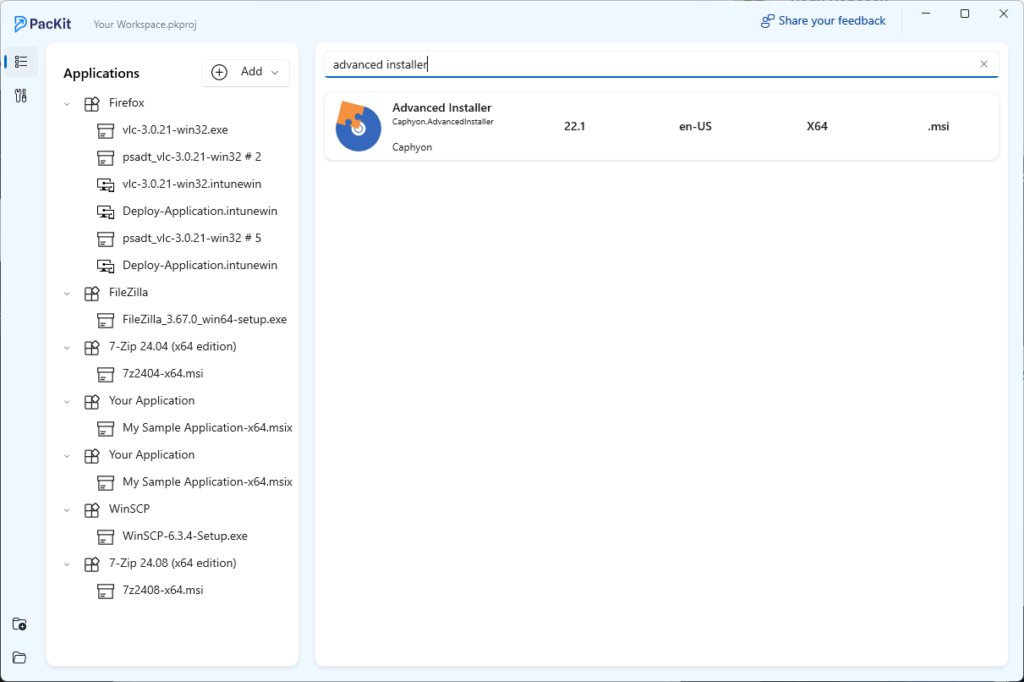Click the Caphyon publisher text
This screenshot has width=1024, height=682.
click(x=412, y=147)
